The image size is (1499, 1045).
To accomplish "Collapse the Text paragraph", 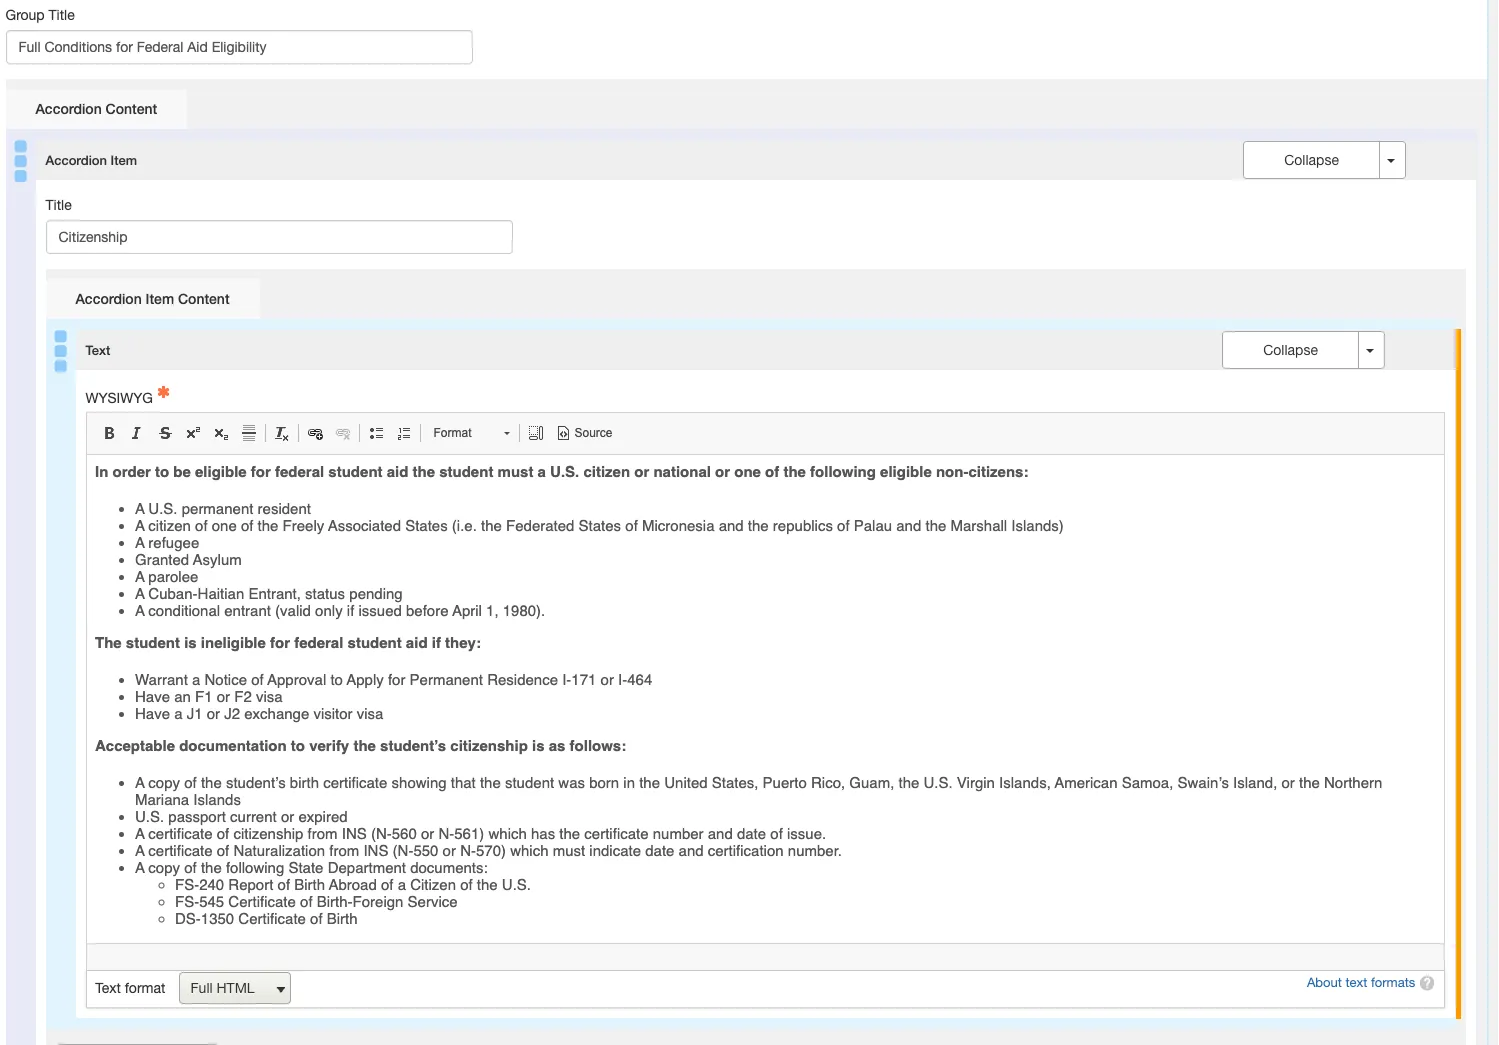I will pos(1290,350).
